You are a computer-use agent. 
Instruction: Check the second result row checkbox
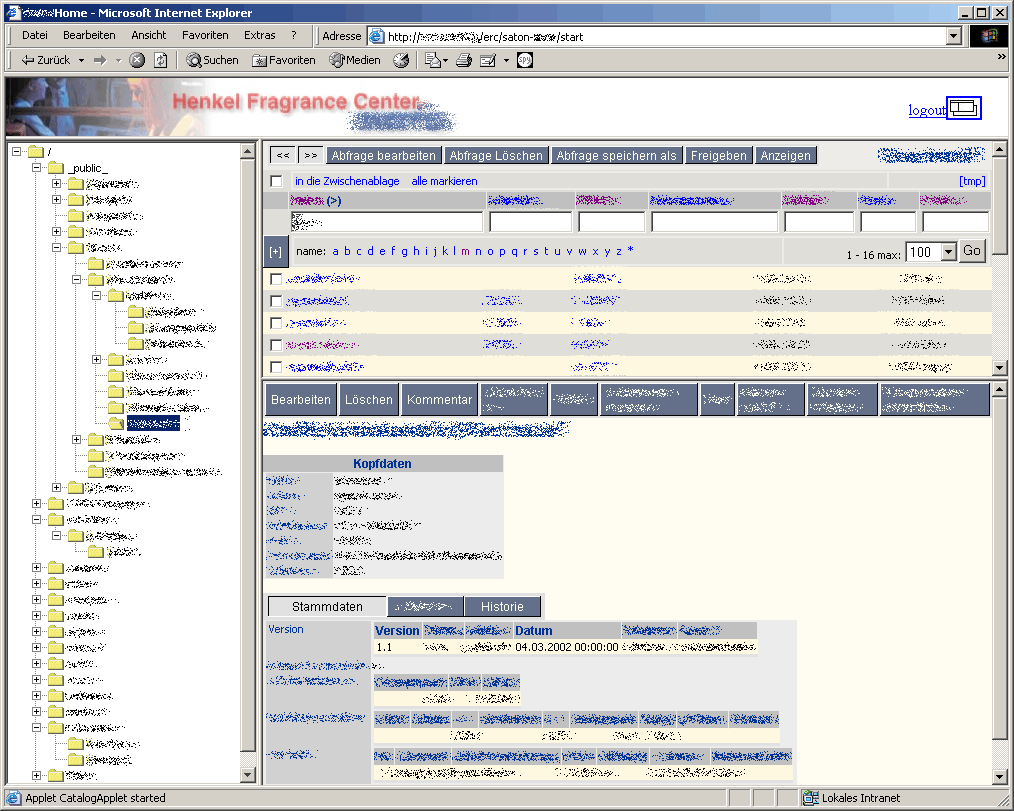tap(276, 301)
